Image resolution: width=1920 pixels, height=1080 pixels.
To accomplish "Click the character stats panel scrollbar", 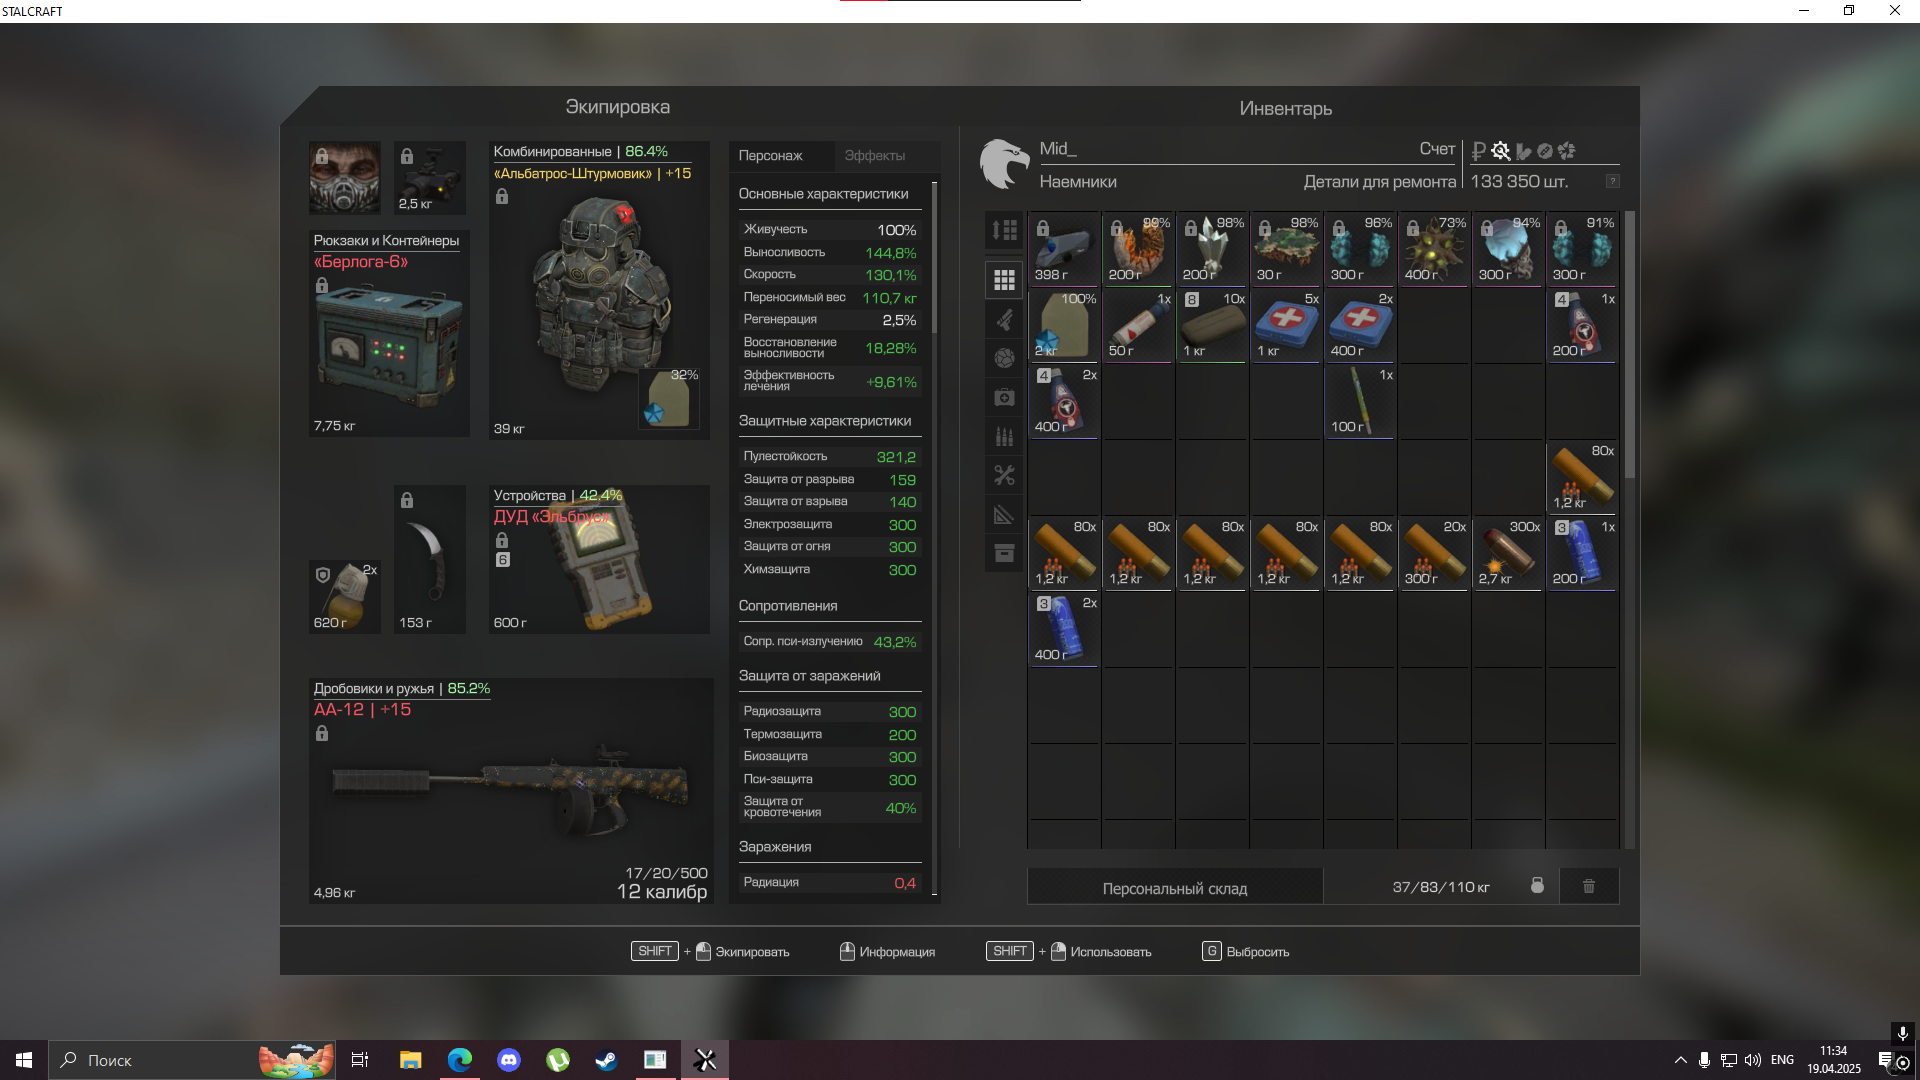I will point(934,258).
